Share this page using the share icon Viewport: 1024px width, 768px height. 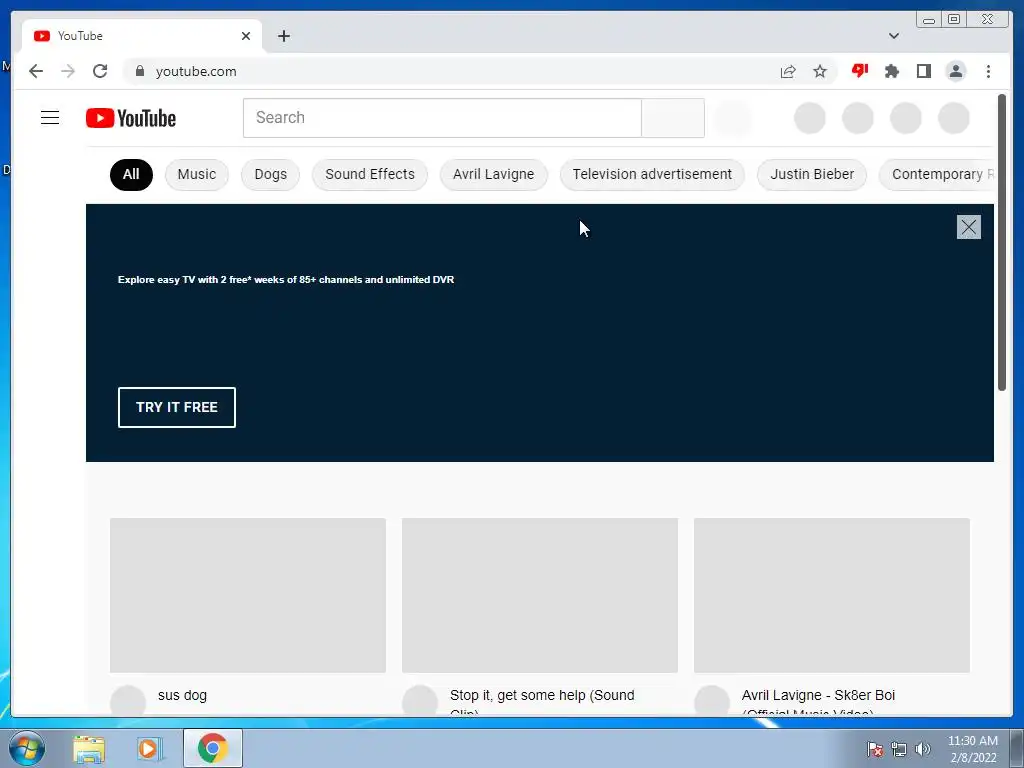point(788,71)
